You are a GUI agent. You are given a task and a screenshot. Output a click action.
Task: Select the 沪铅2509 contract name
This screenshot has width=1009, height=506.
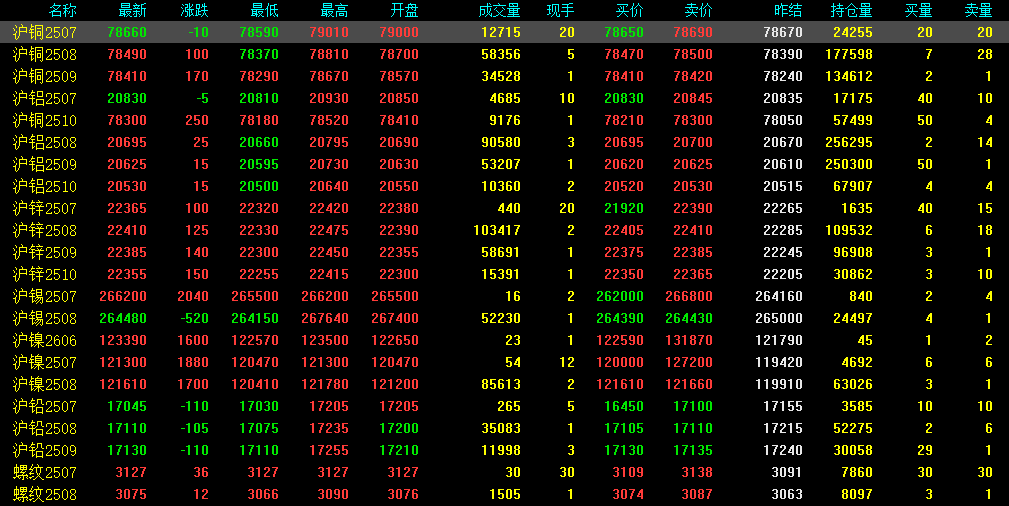tap(44, 451)
